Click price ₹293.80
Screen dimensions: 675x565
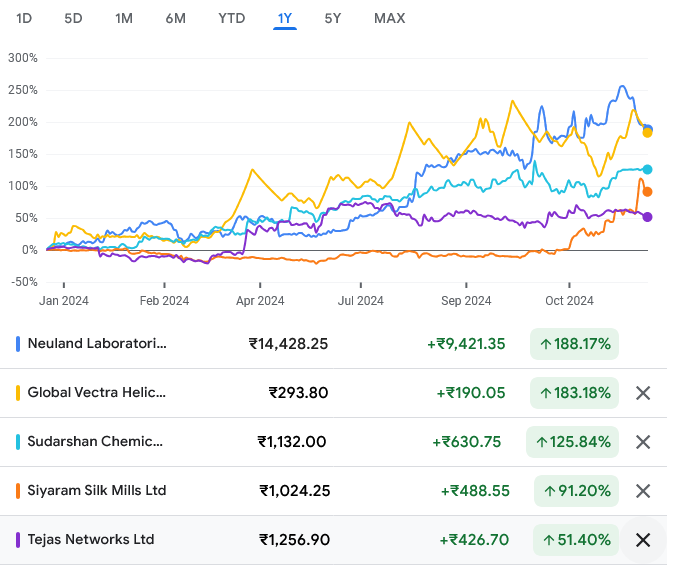coord(298,393)
